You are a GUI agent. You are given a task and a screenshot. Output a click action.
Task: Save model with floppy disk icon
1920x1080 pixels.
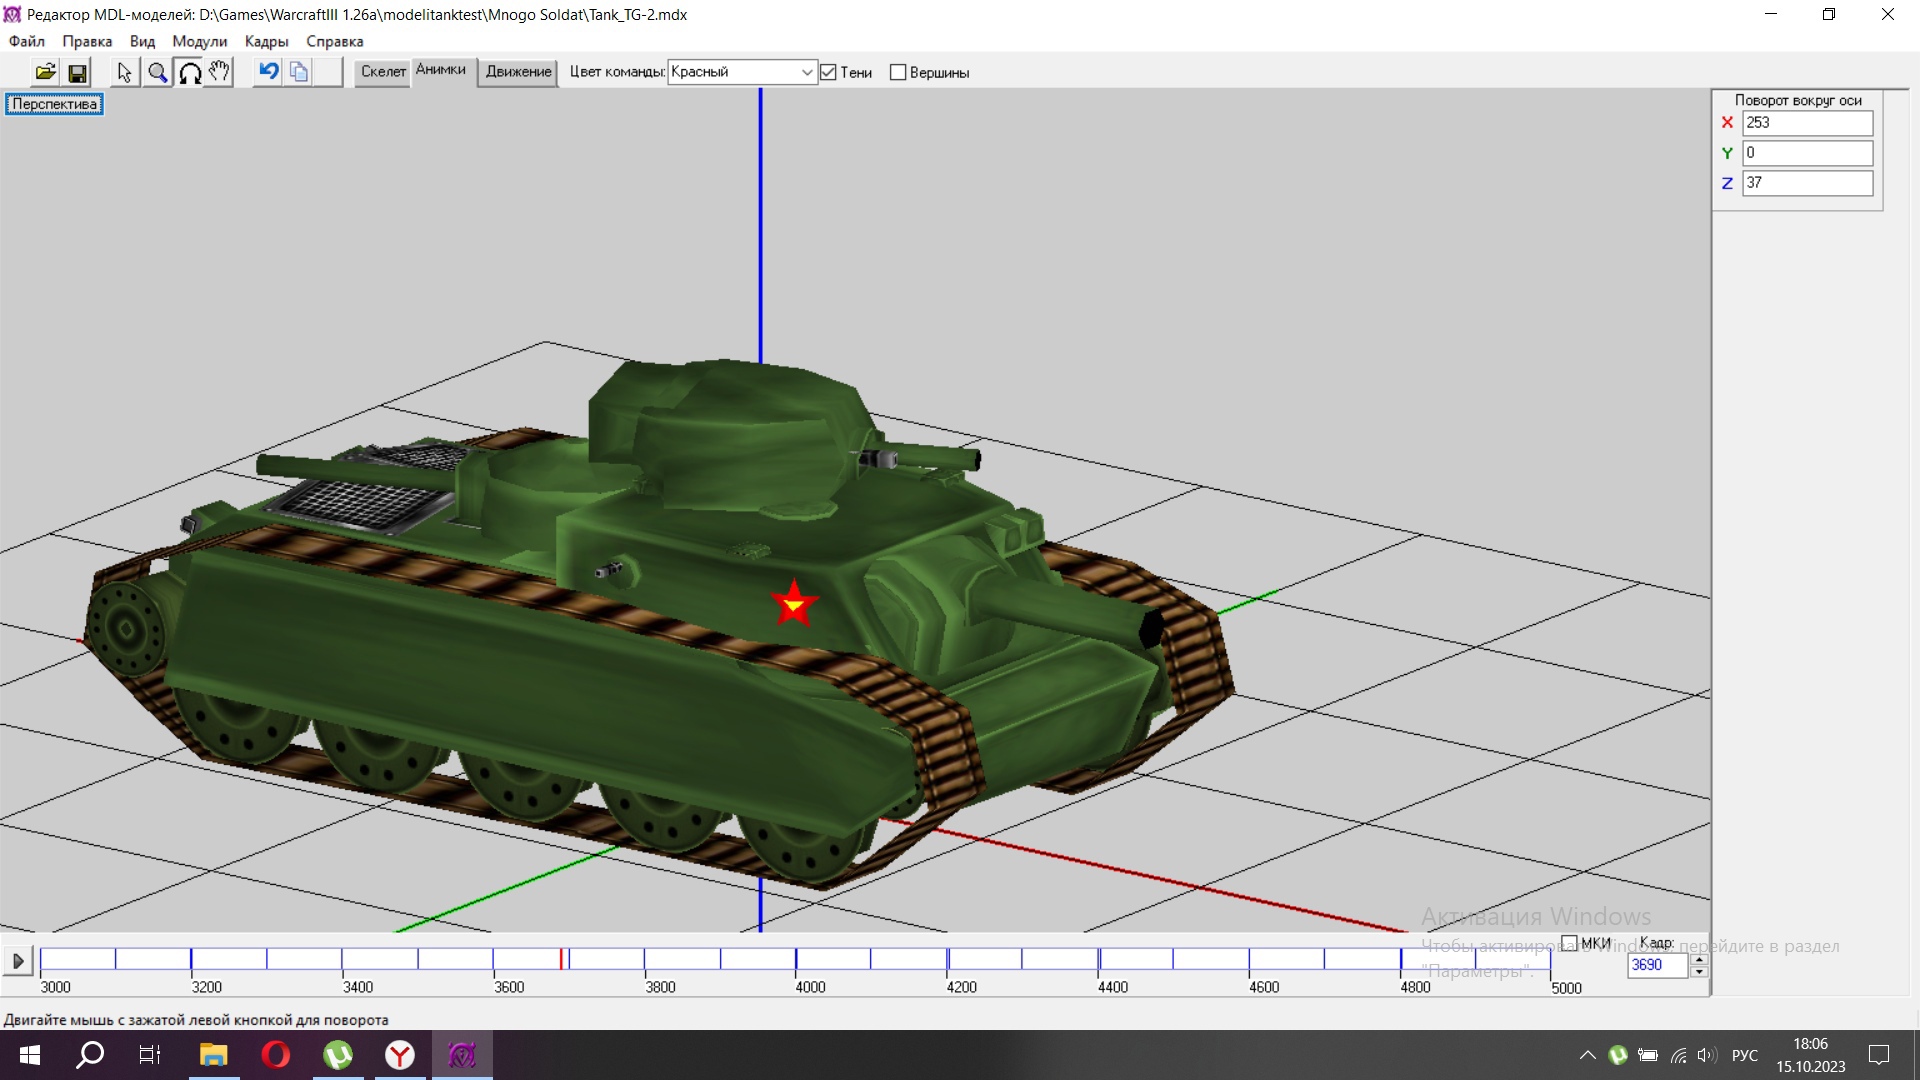pyautogui.click(x=77, y=72)
